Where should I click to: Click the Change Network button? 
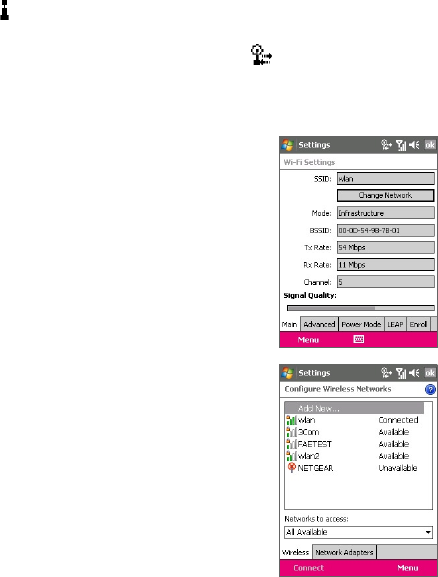point(385,195)
